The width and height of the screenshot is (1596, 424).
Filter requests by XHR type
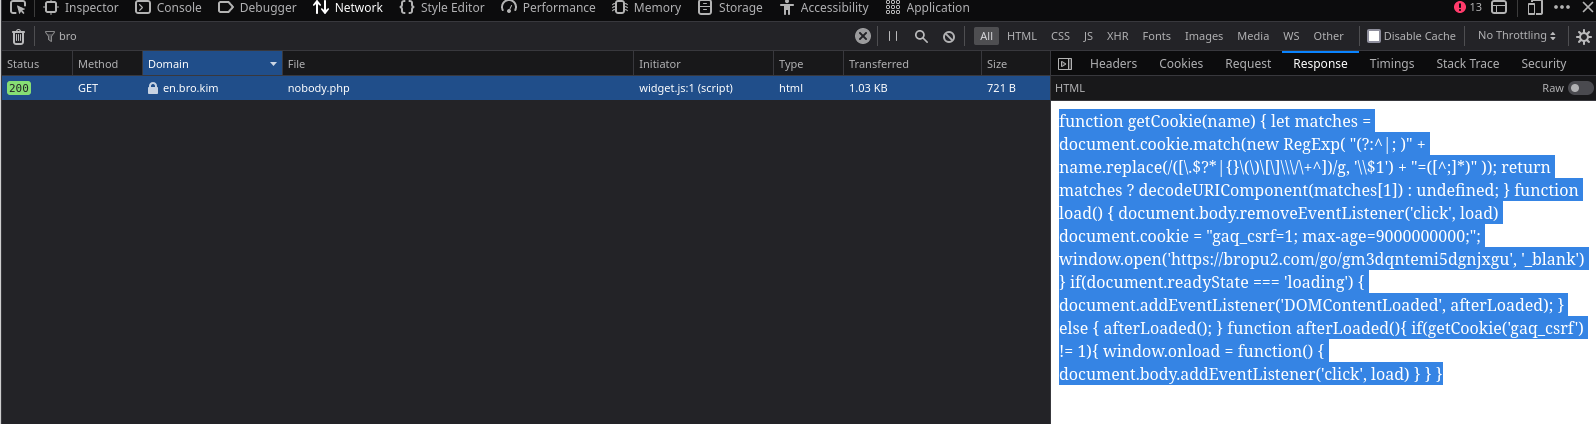[1117, 36]
